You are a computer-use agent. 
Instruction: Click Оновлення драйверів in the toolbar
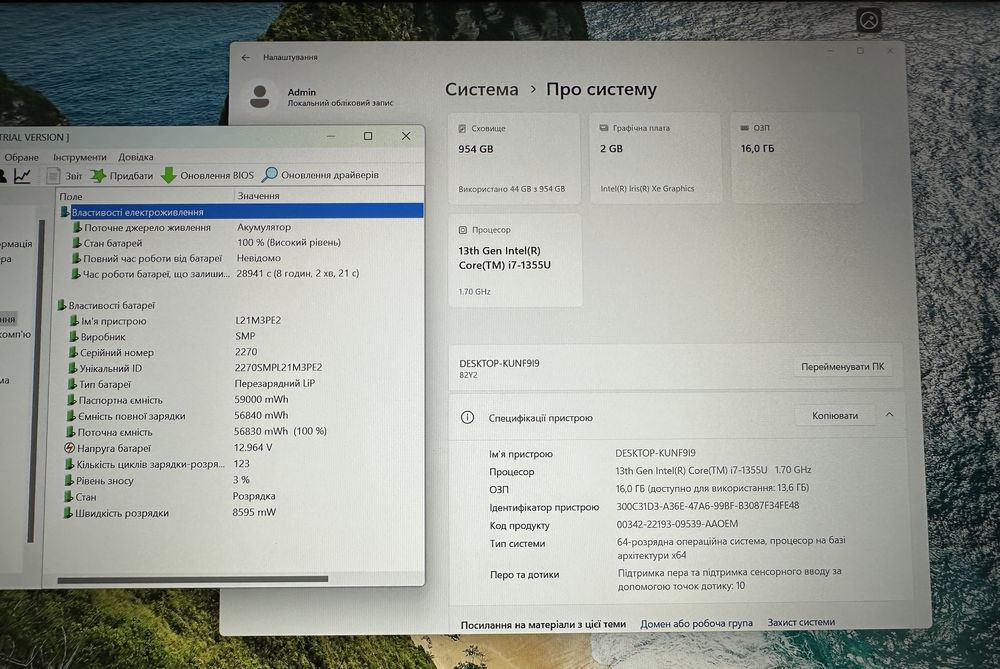point(320,174)
